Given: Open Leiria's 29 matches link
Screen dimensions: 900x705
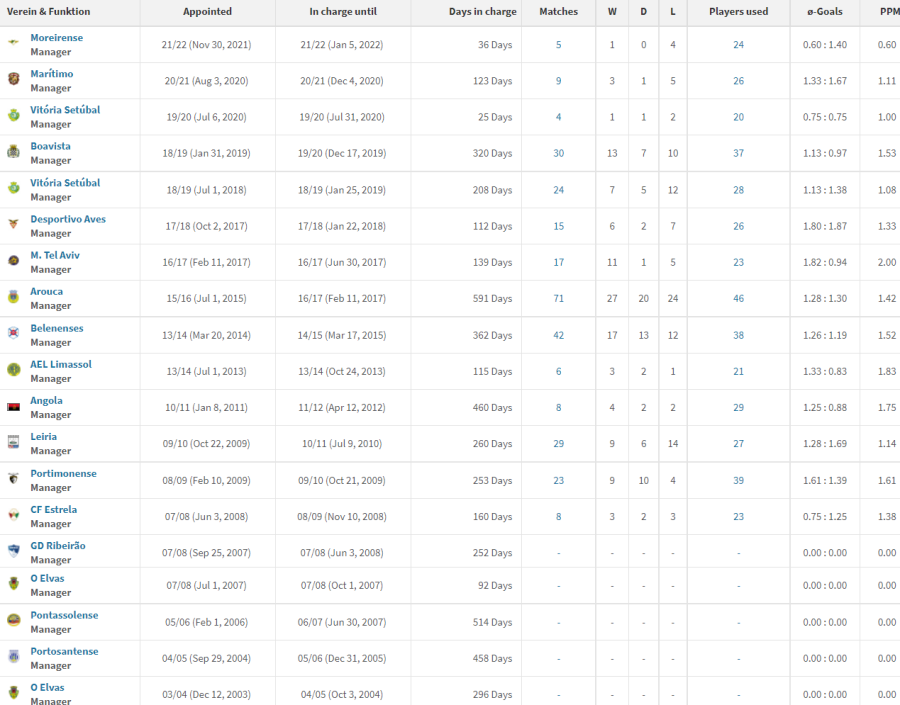Looking at the screenshot, I should click(558, 444).
